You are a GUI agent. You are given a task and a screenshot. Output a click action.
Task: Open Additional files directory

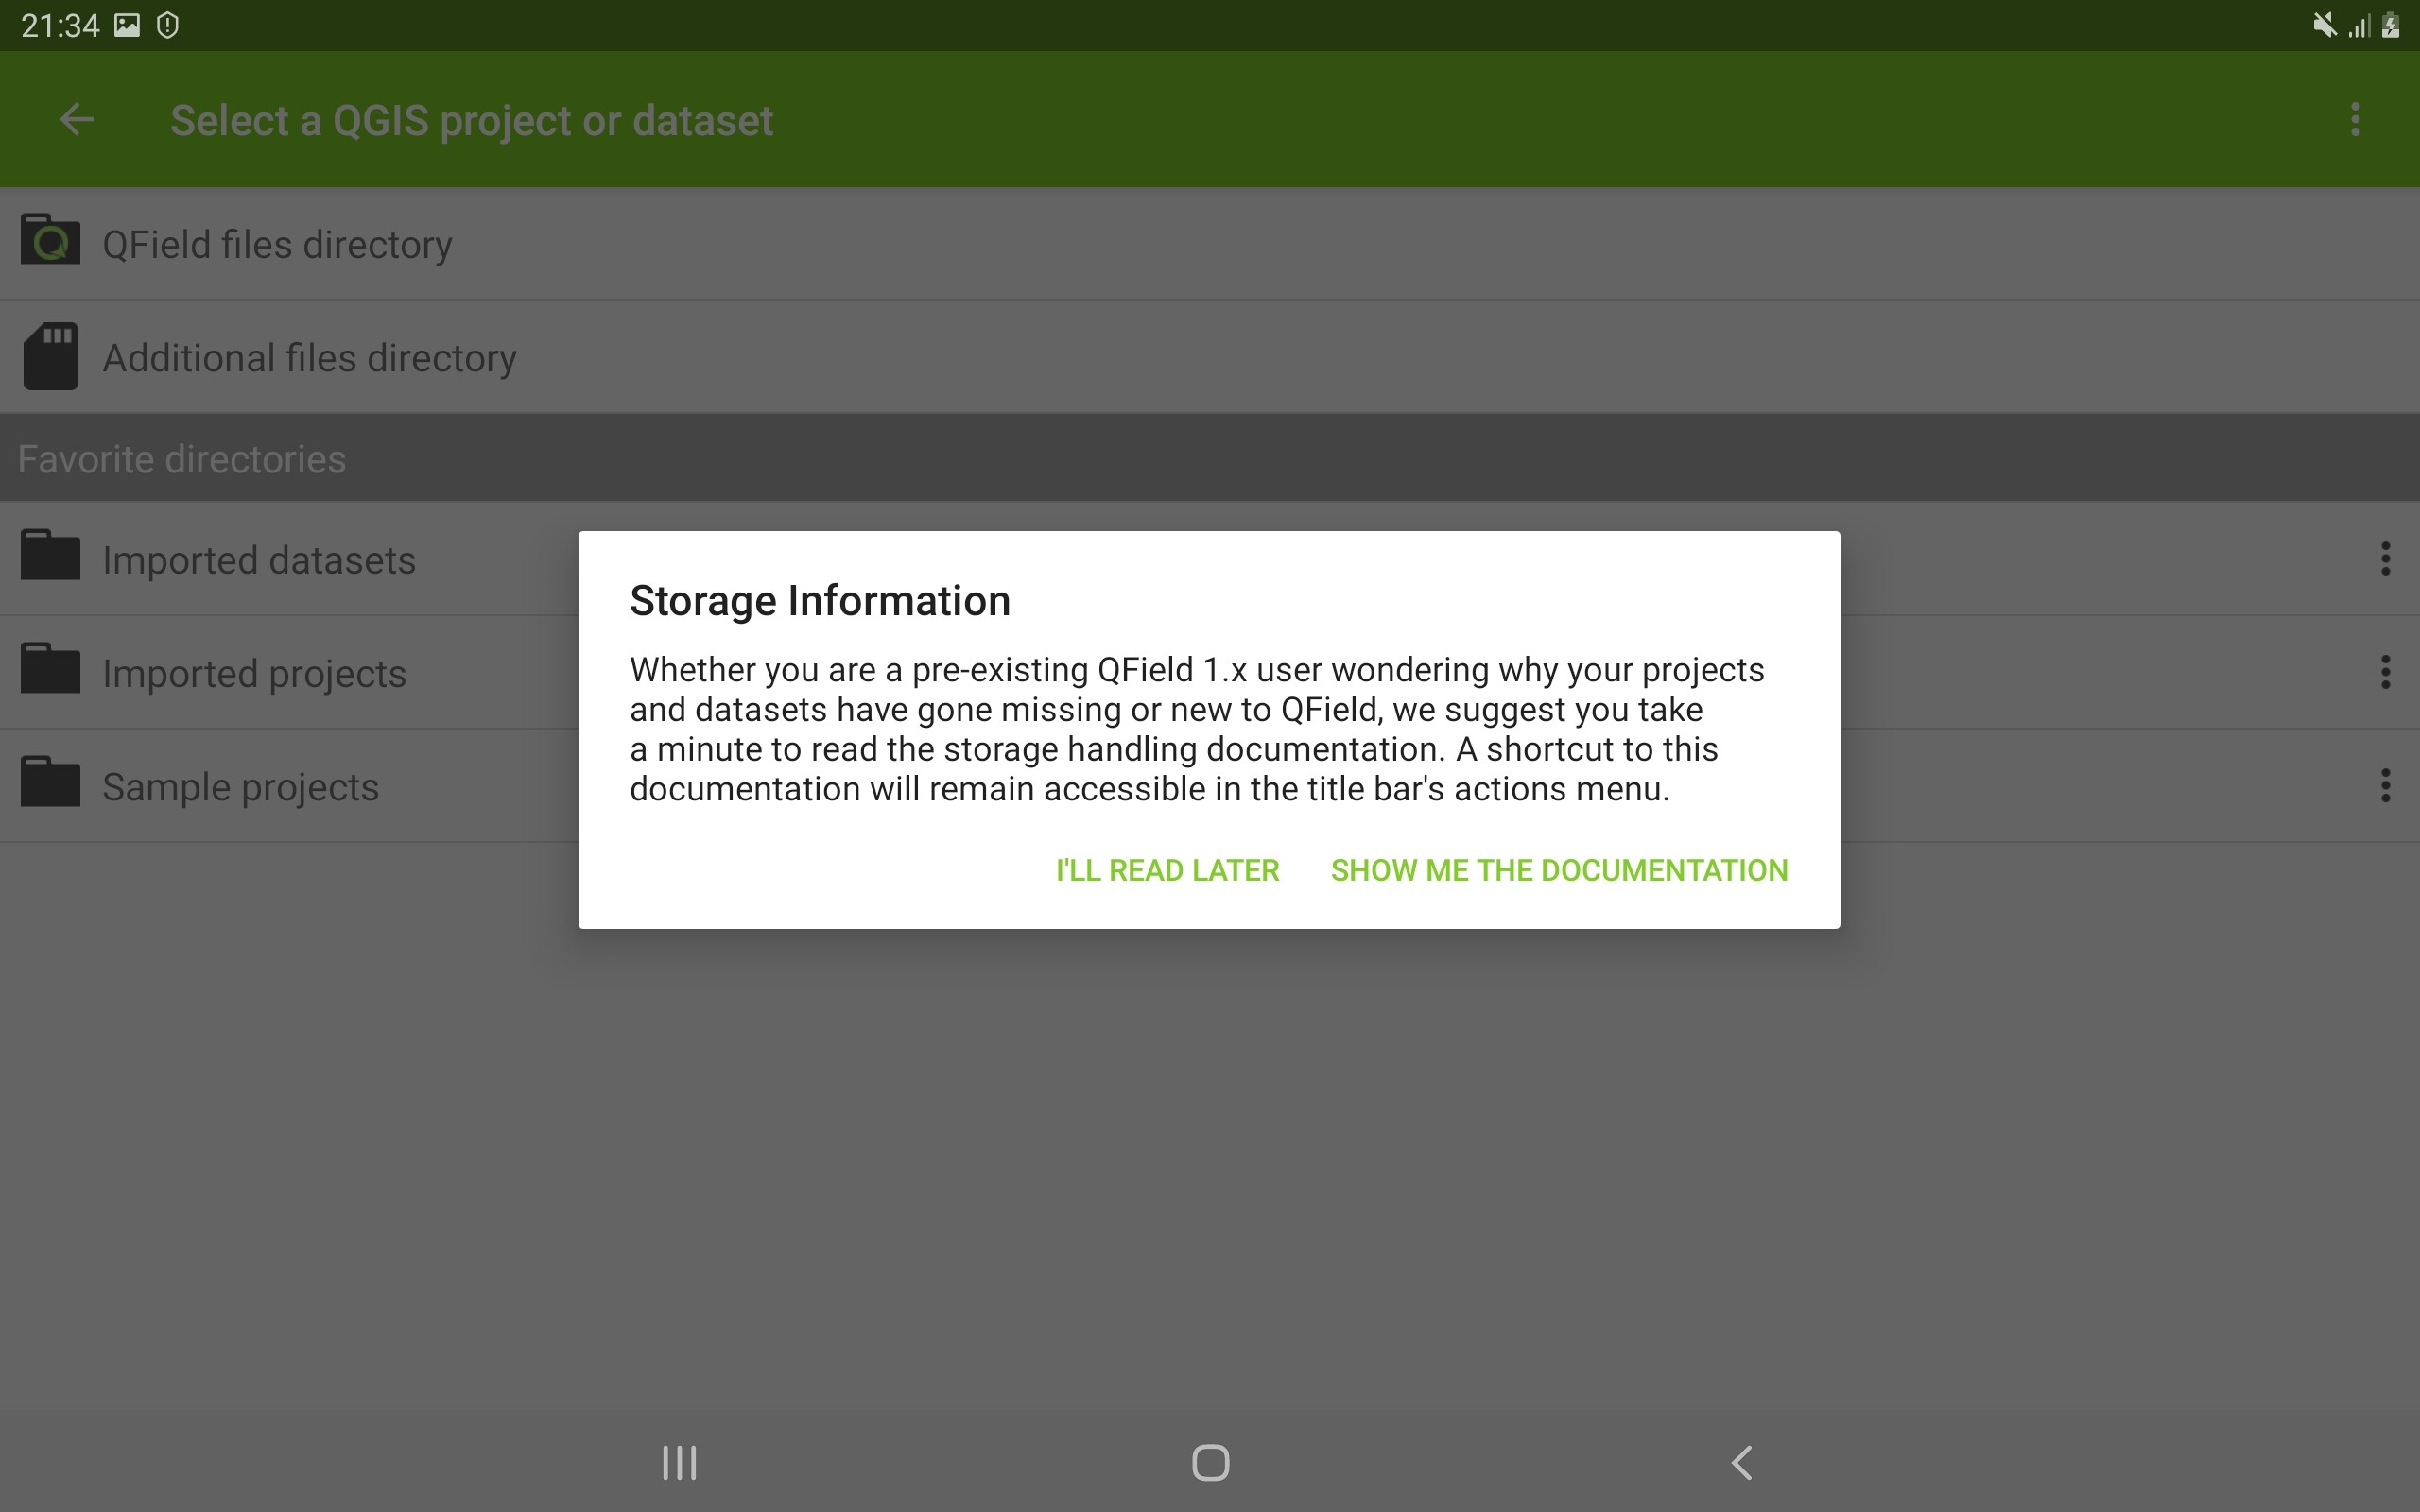pyautogui.click(x=1210, y=357)
